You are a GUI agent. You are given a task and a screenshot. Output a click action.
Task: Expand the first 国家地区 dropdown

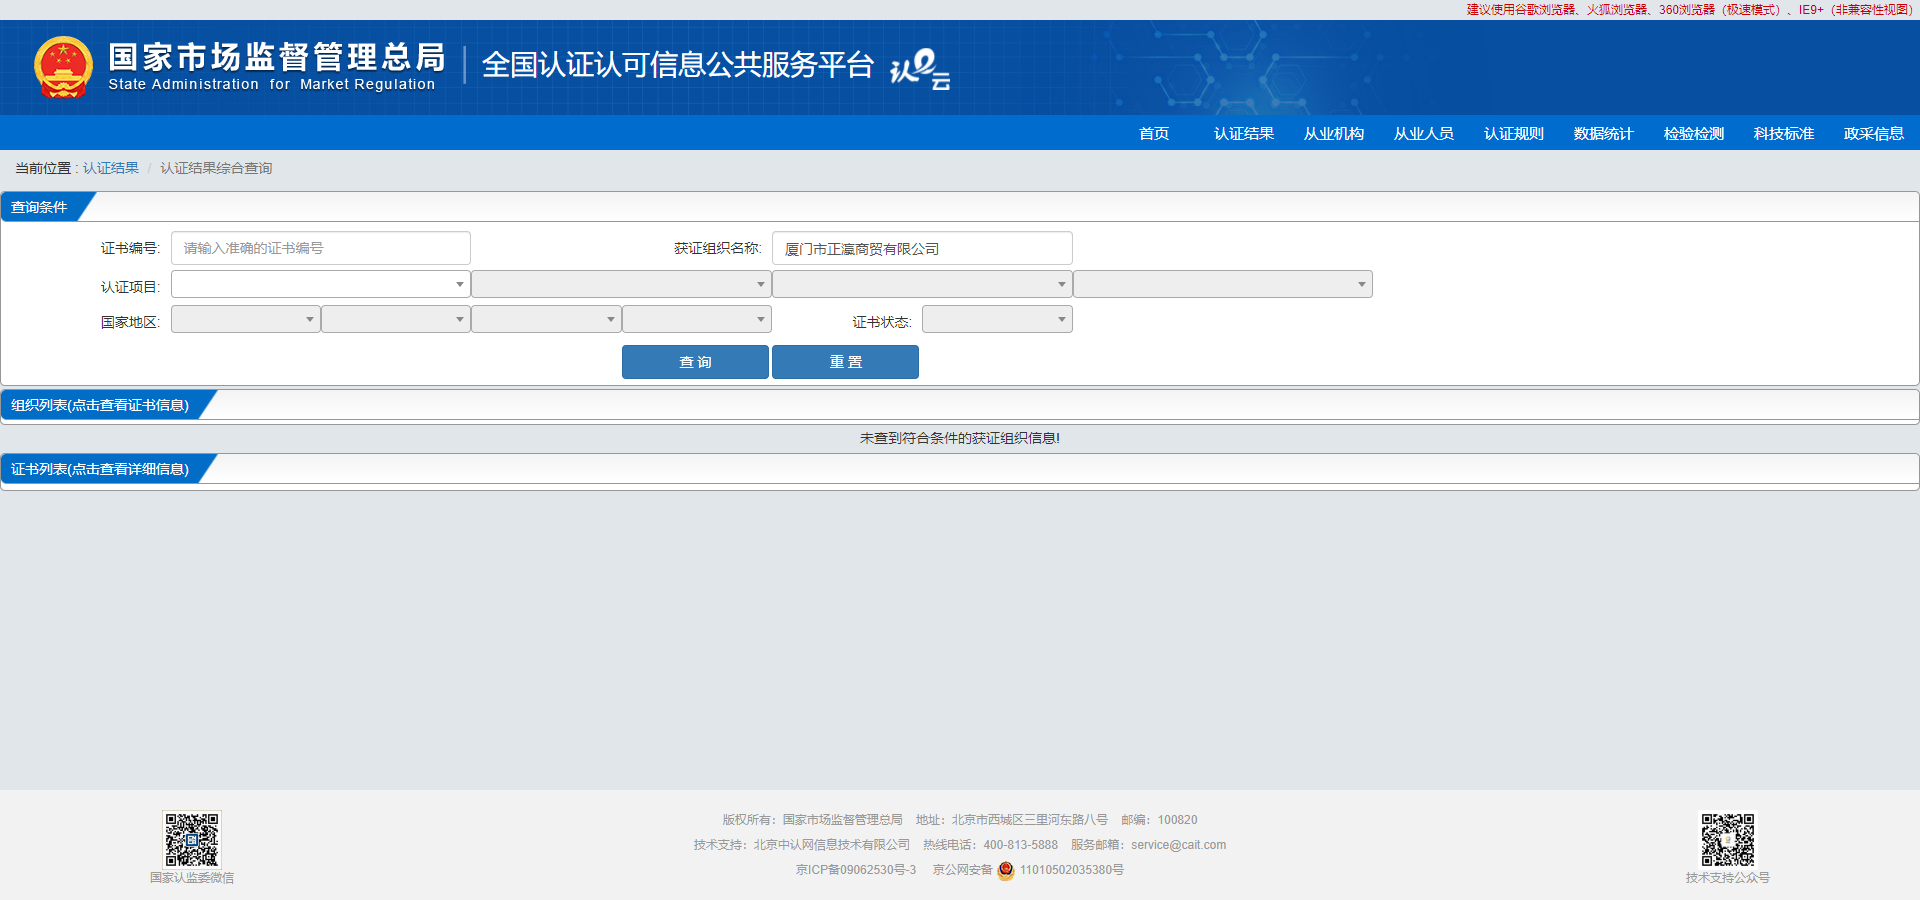[x=246, y=319]
